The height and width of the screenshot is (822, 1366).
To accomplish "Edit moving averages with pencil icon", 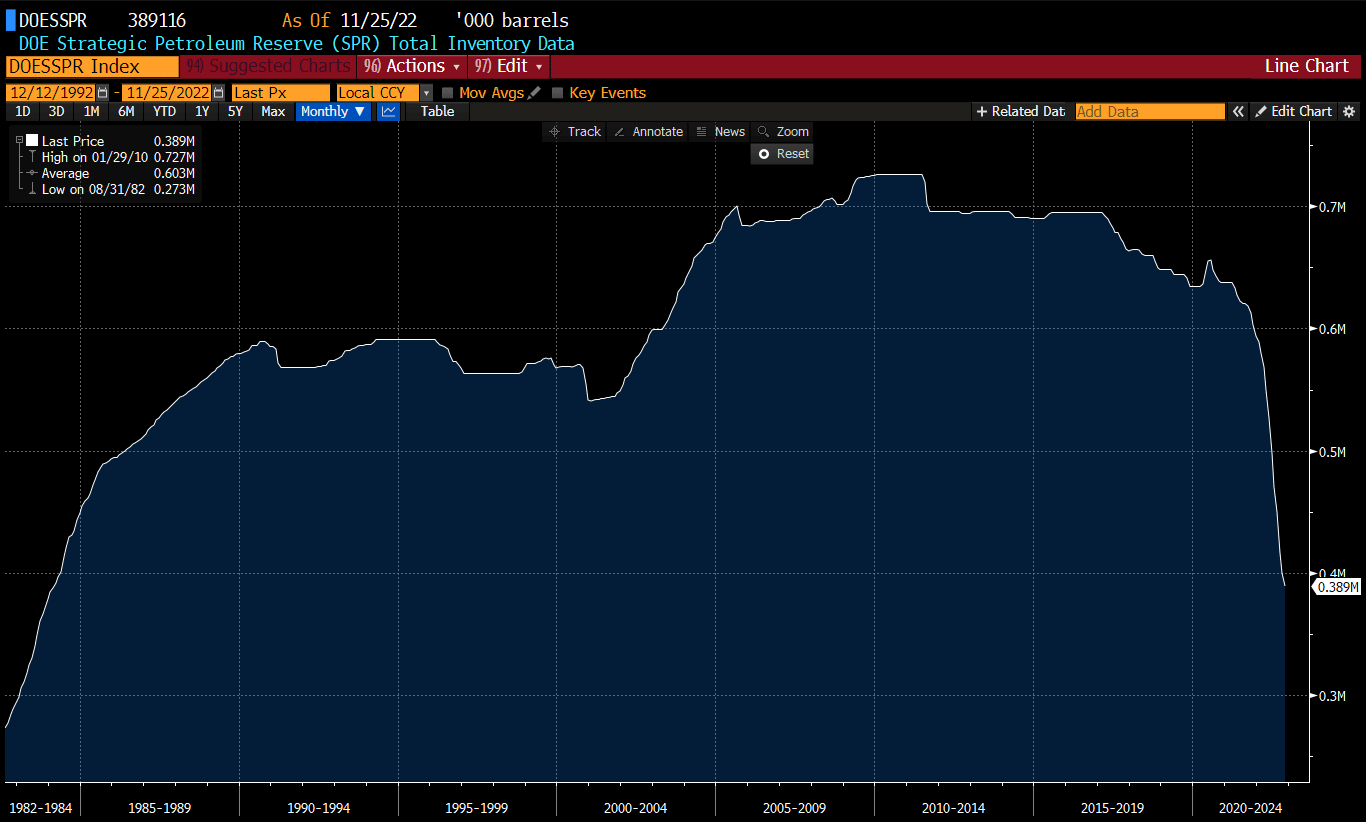I will [x=534, y=93].
